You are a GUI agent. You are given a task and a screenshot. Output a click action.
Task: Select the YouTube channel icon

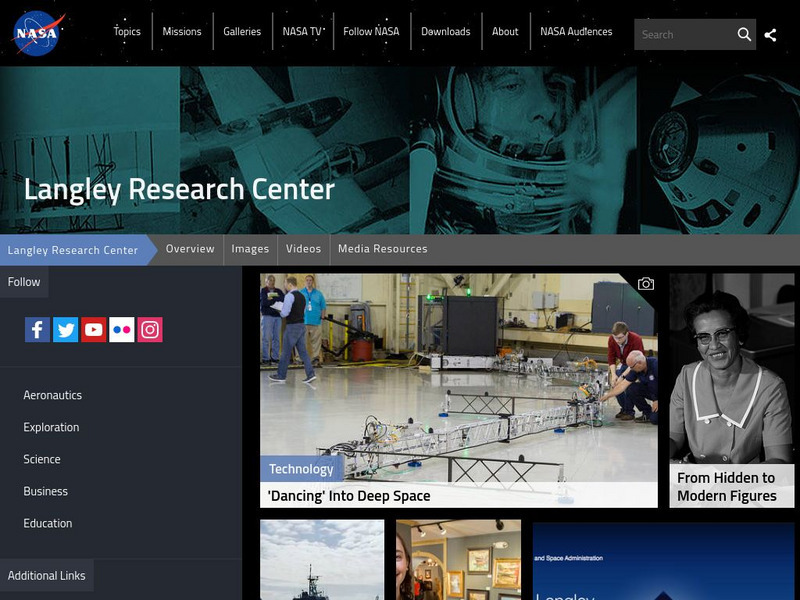click(93, 328)
